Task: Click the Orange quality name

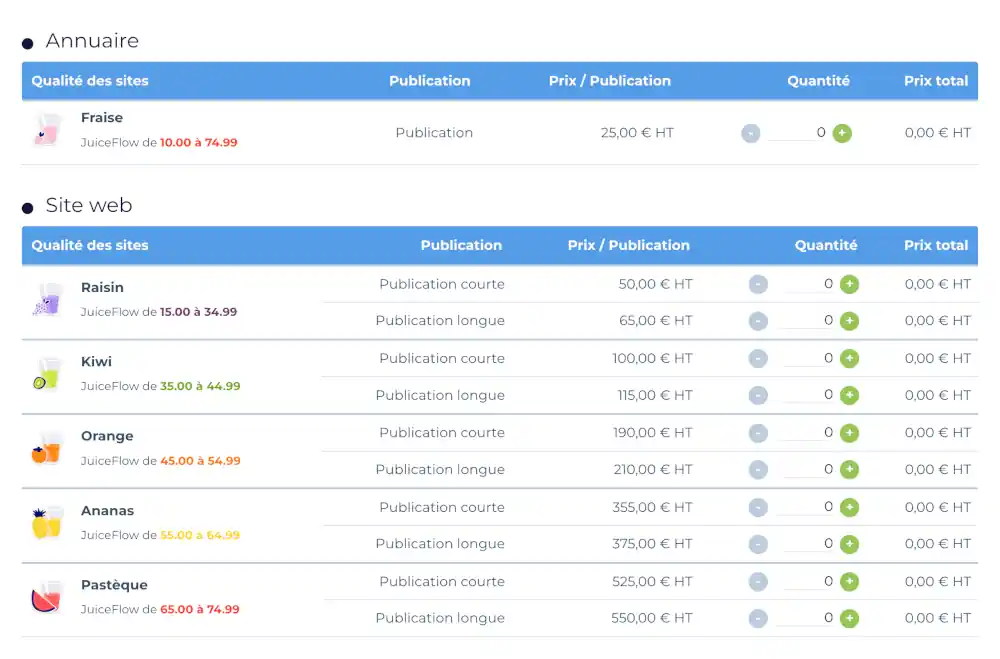Action: [107, 436]
